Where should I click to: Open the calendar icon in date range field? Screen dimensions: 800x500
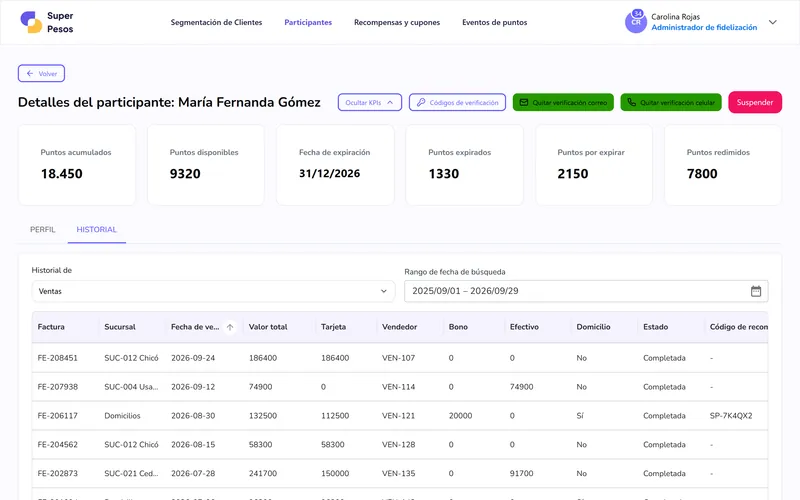756,291
